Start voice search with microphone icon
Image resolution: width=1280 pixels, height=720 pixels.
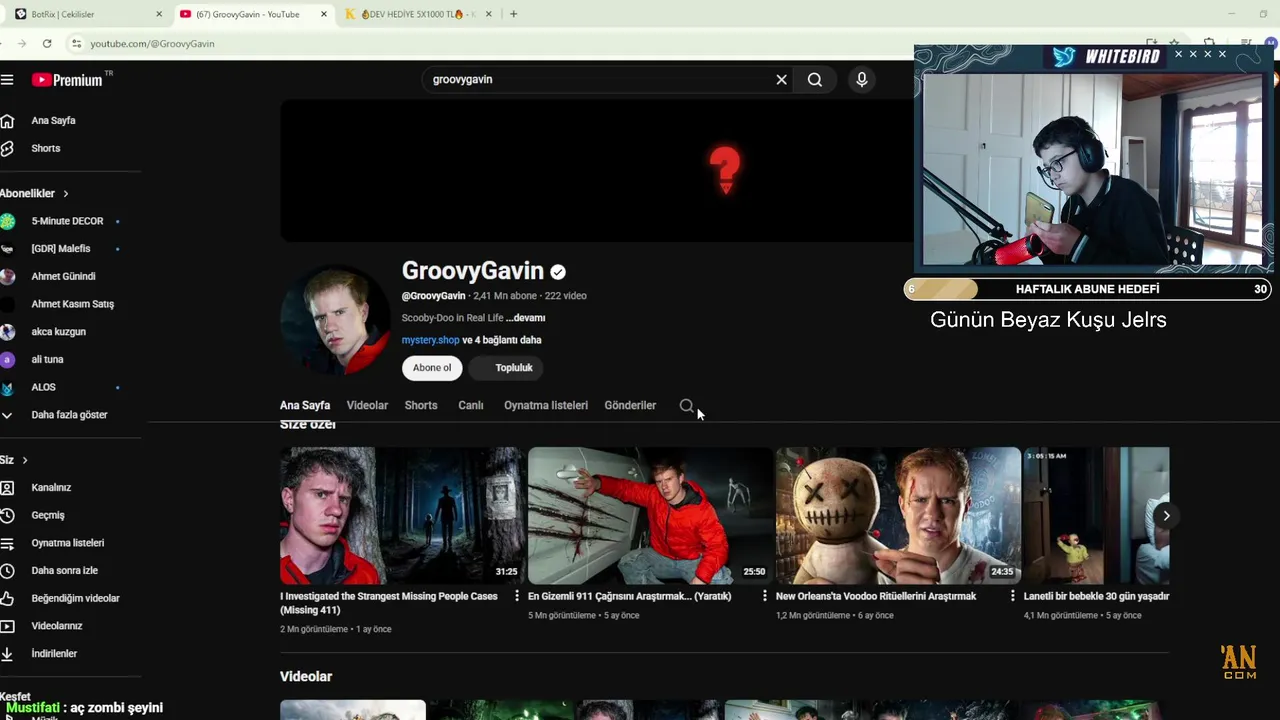click(x=862, y=80)
